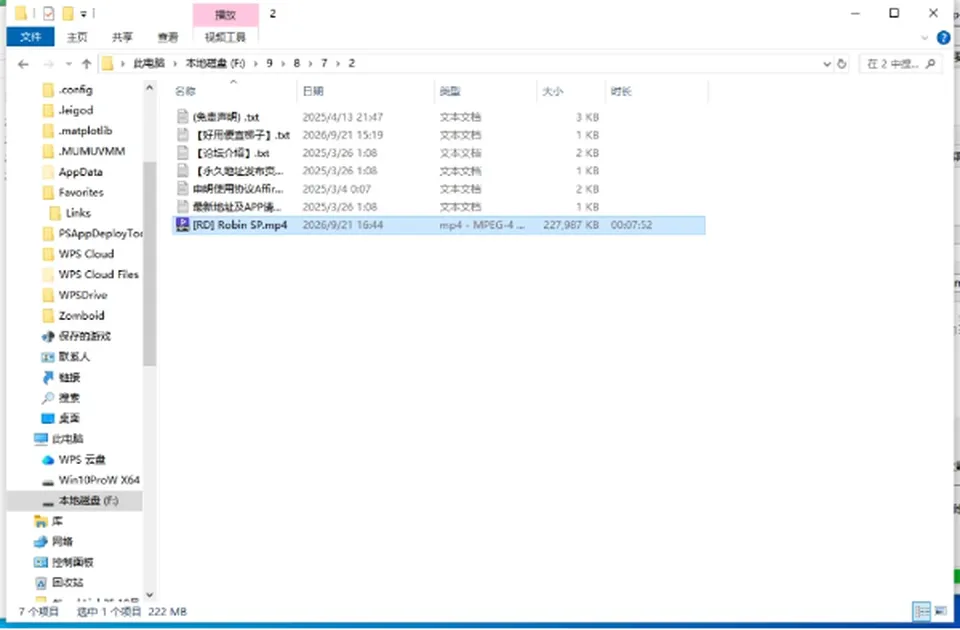Switch to details view layout icon

(x=921, y=611)
